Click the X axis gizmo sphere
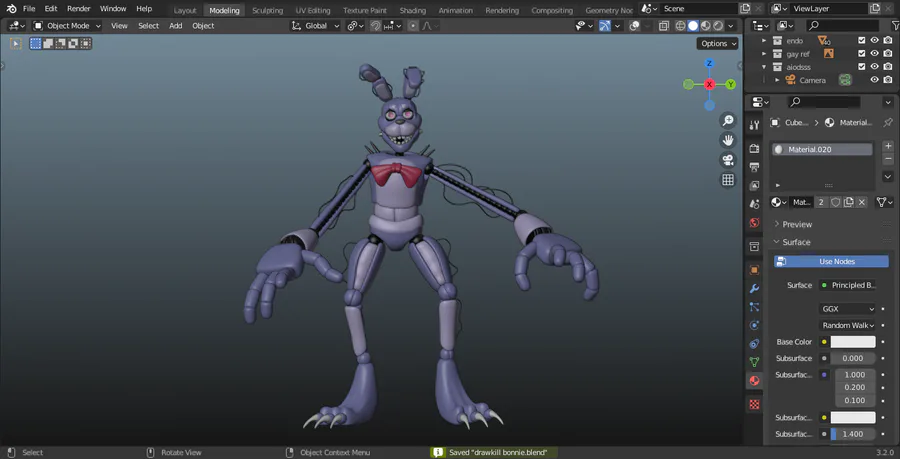 tap(709, 84)
